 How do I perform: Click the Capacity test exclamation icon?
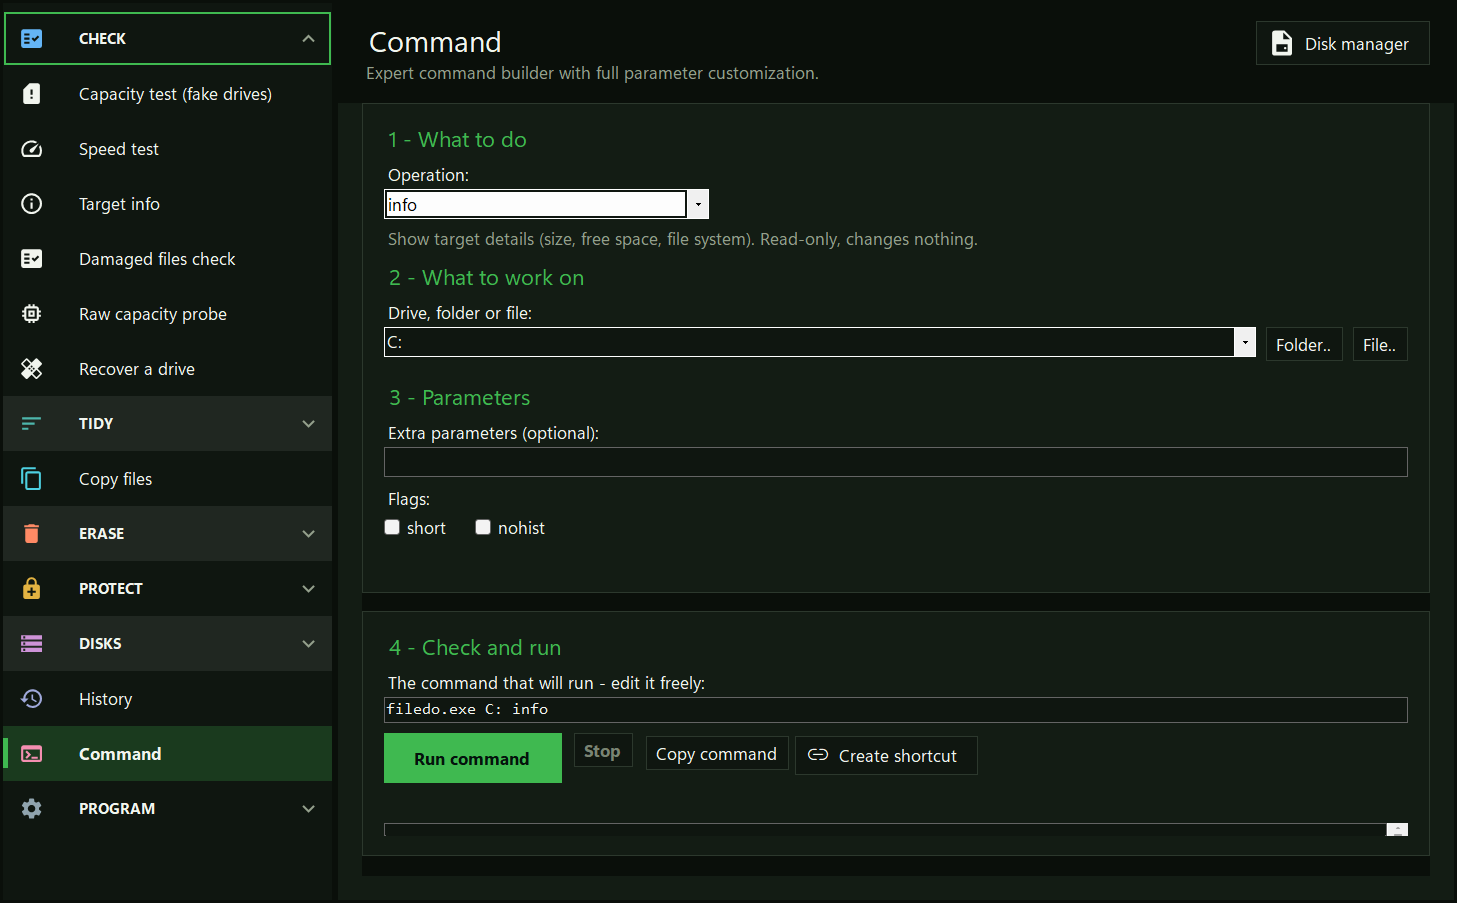(32, 94)
